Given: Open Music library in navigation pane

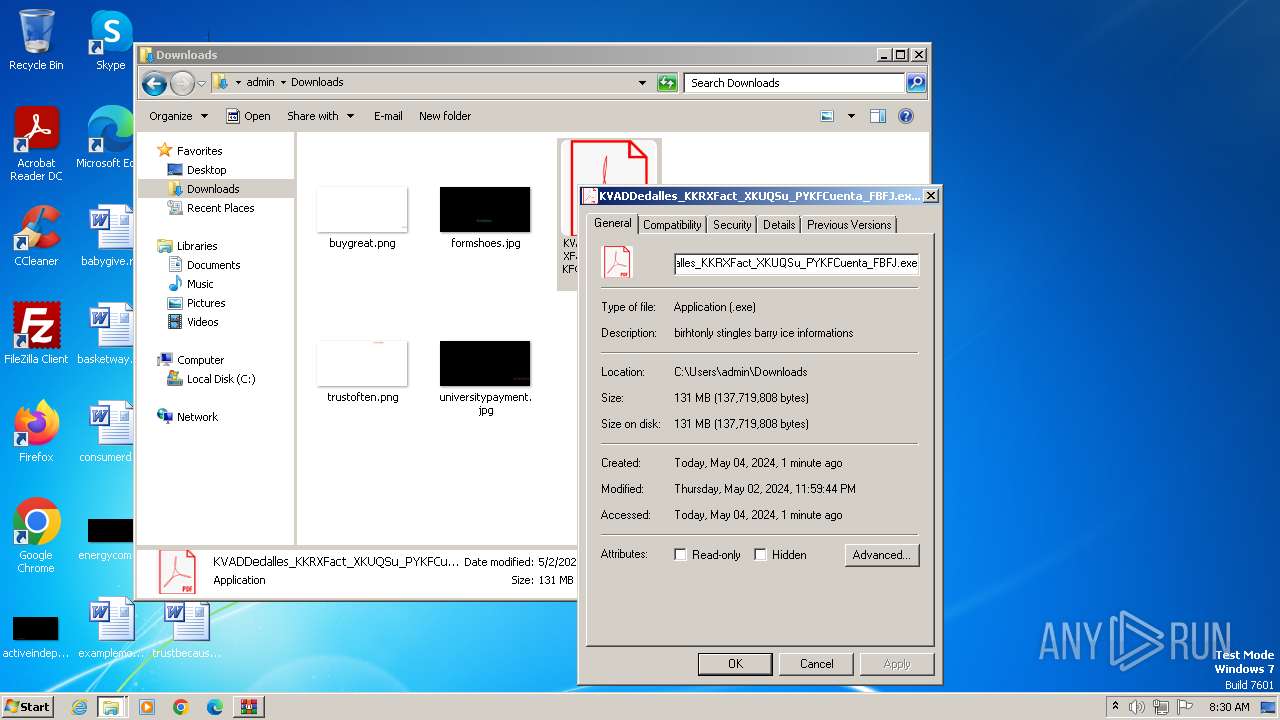Looking at the screenshot, I should click(200, 284).
